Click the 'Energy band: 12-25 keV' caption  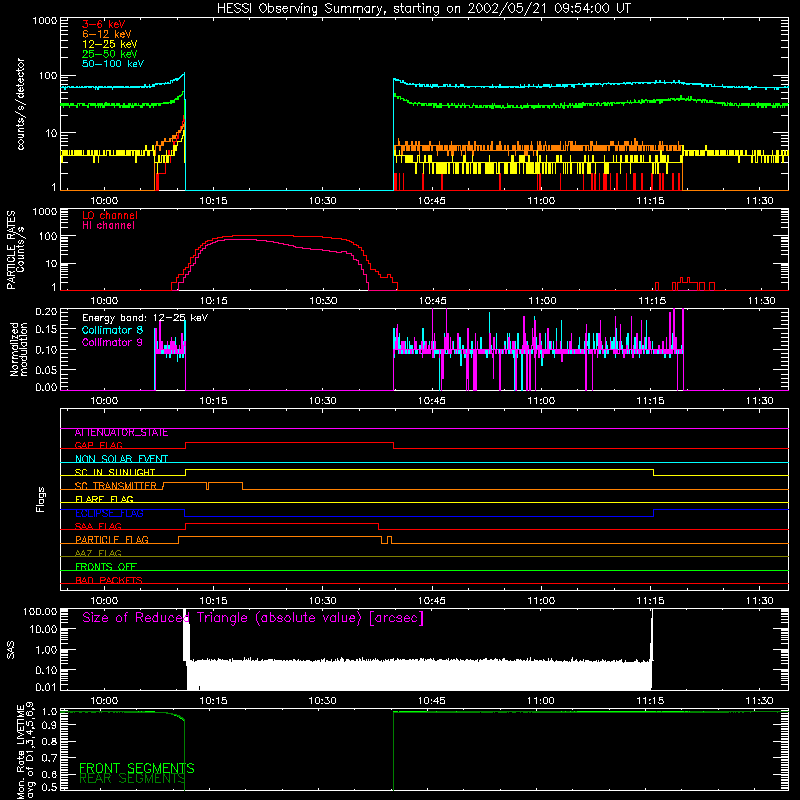click(145, 318)
